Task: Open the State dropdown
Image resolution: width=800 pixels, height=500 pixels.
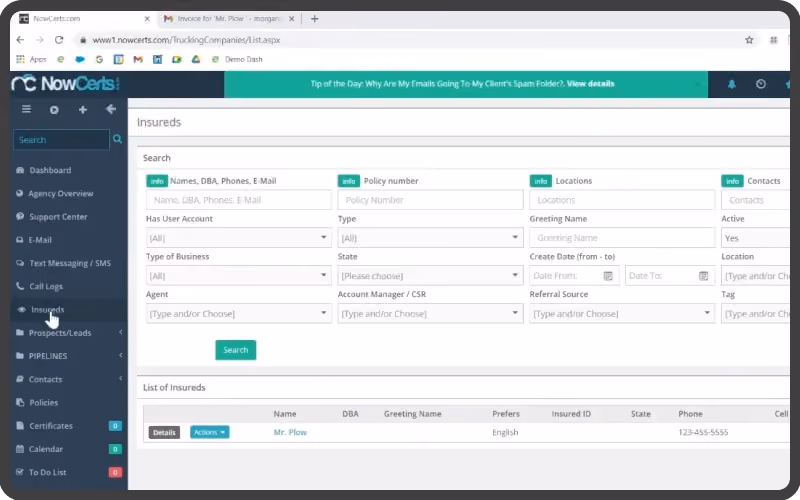Action: pos(430,276)
